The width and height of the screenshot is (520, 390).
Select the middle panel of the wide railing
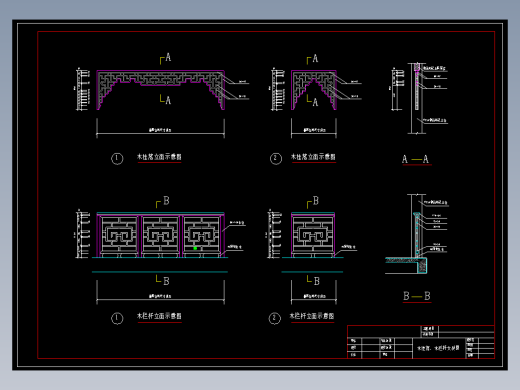tap(160, 236)
